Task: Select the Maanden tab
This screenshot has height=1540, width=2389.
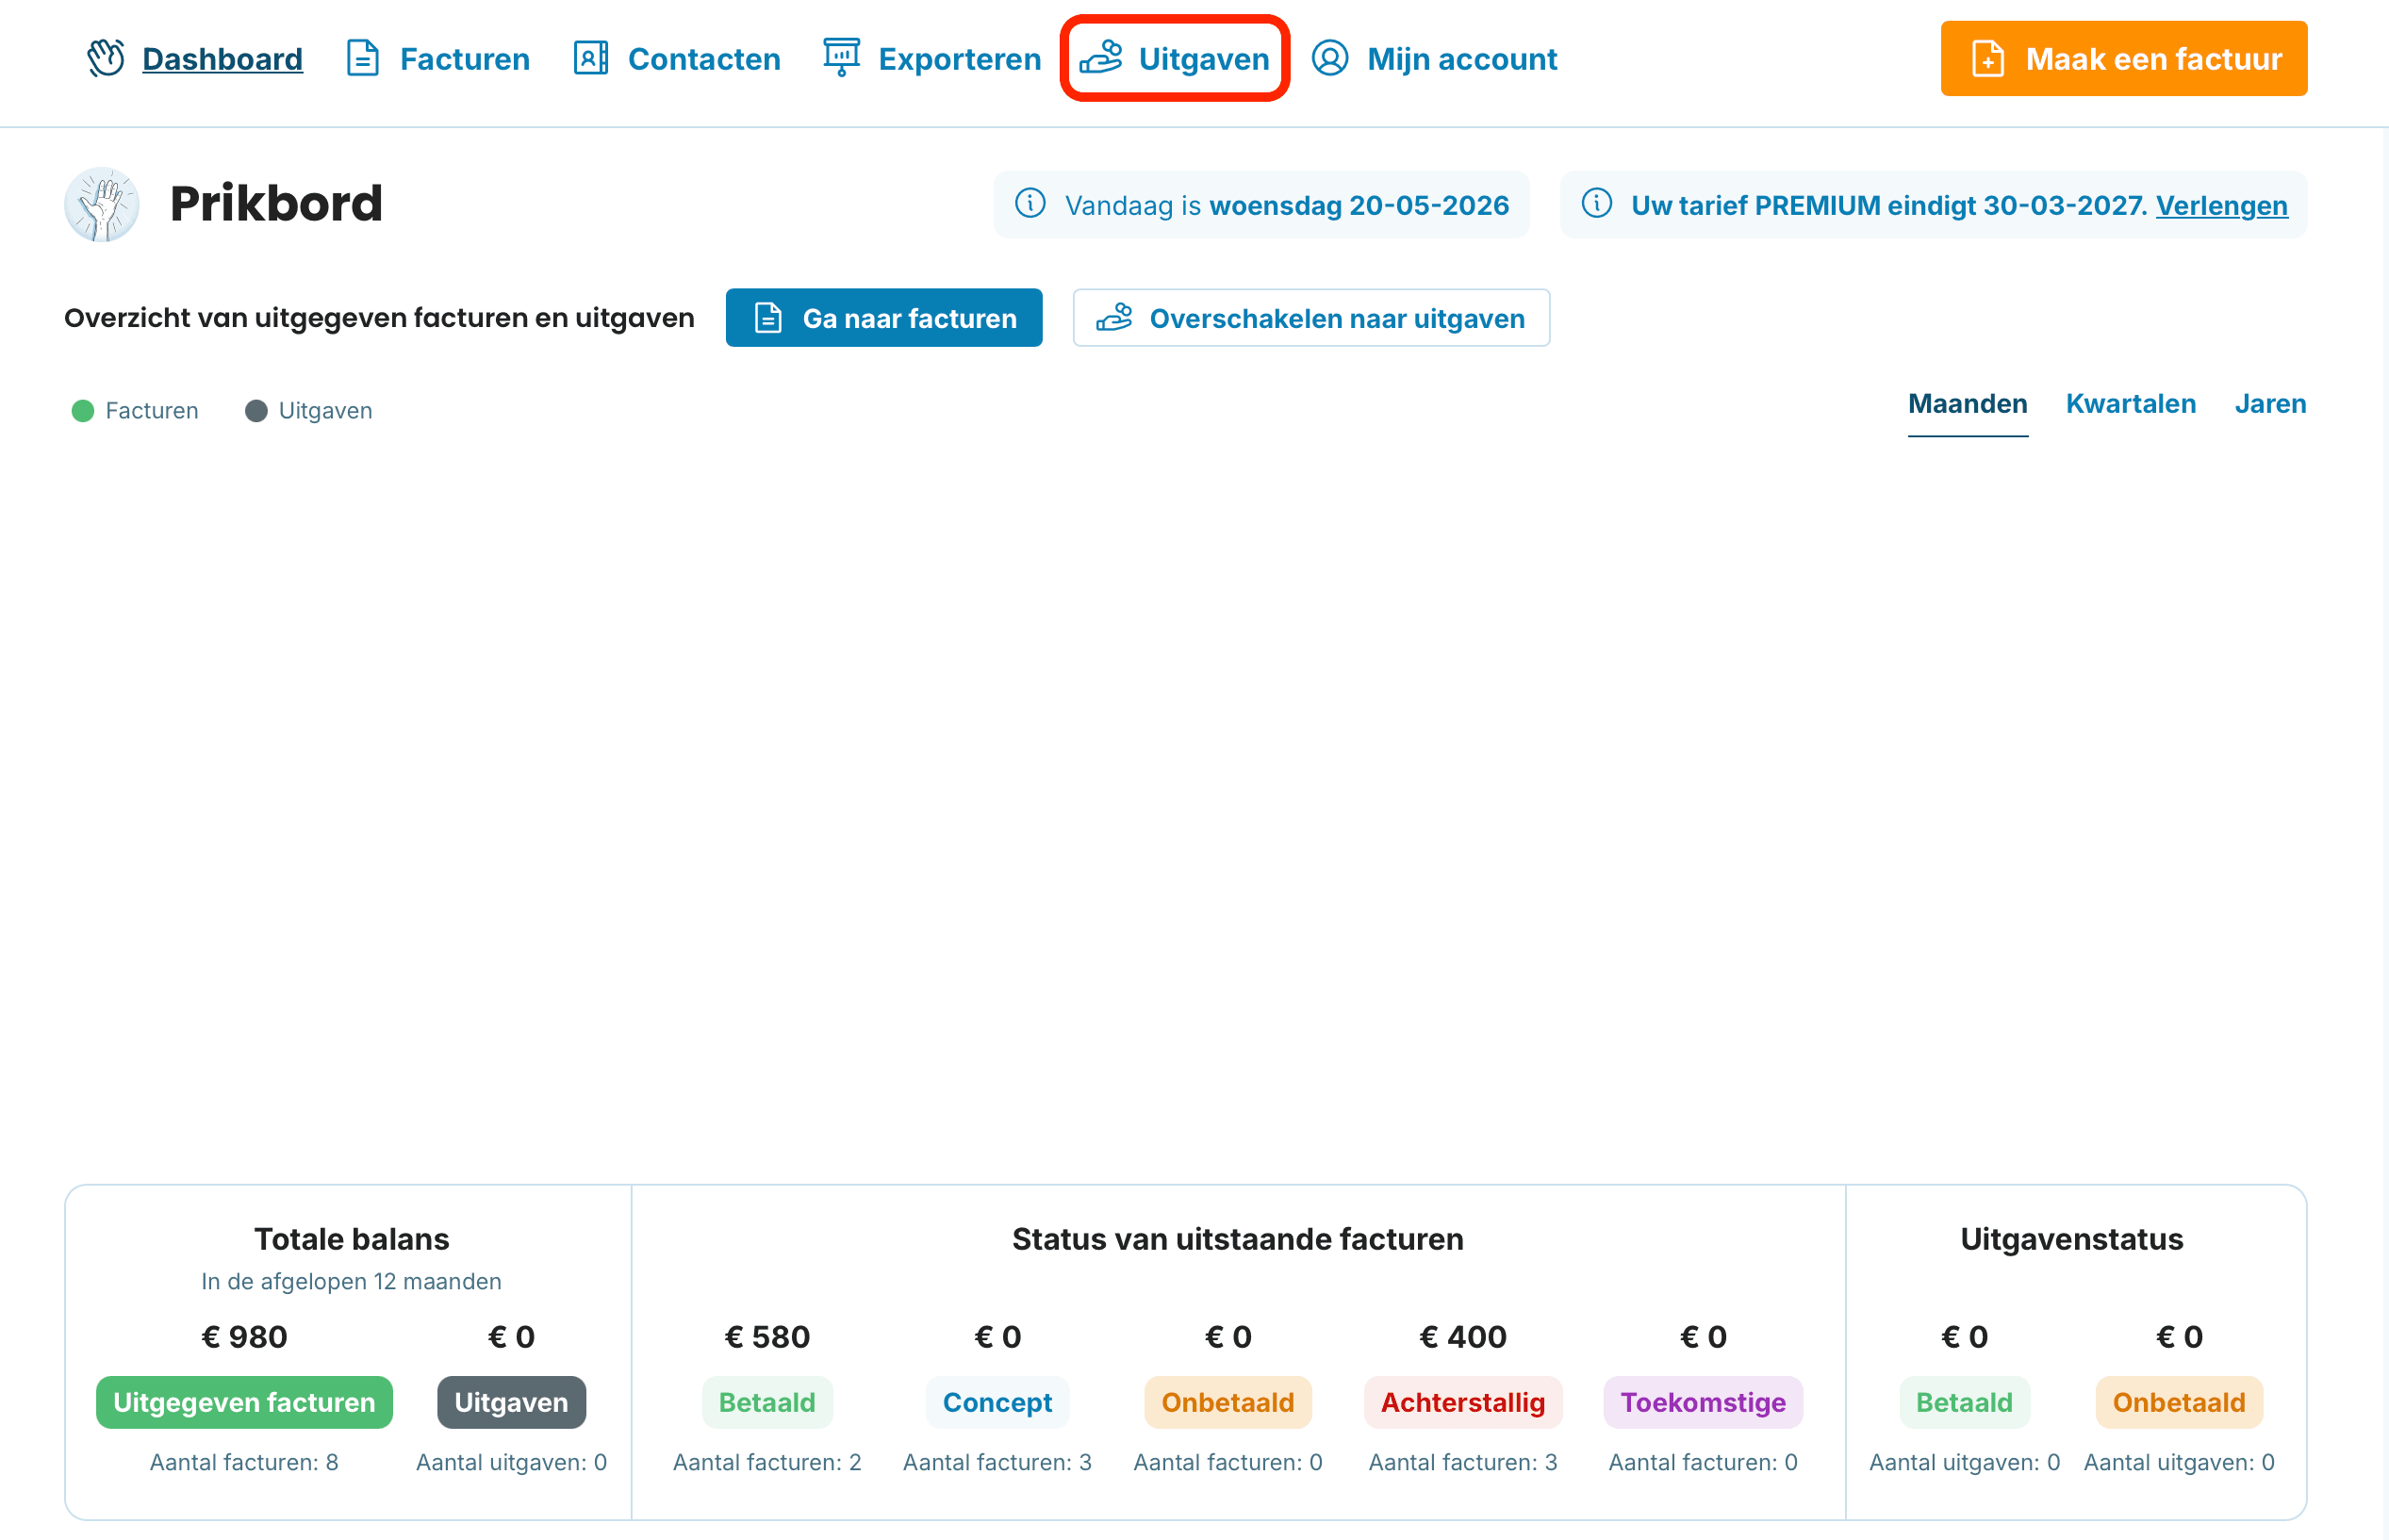Action: 1967,404
